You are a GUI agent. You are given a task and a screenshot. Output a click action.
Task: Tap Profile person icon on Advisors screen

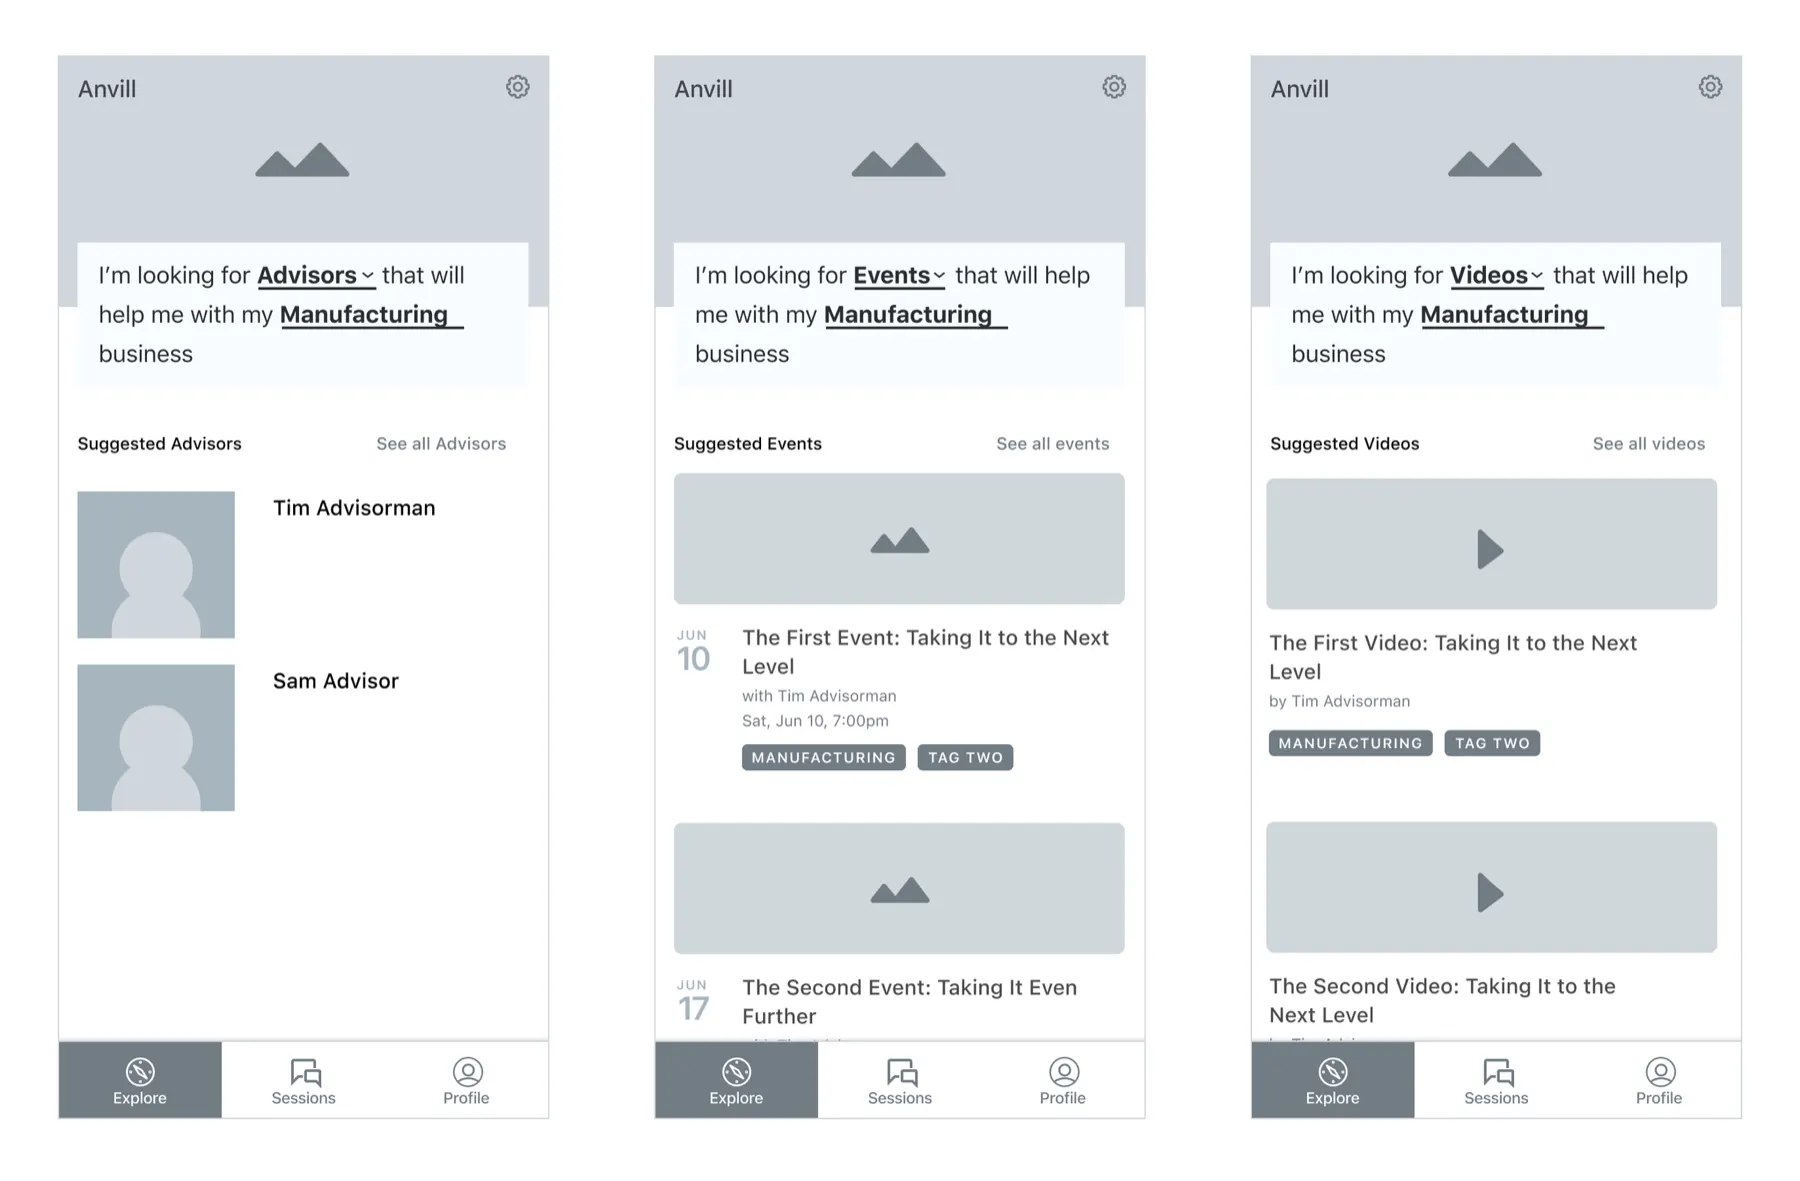pos(467,1072)
